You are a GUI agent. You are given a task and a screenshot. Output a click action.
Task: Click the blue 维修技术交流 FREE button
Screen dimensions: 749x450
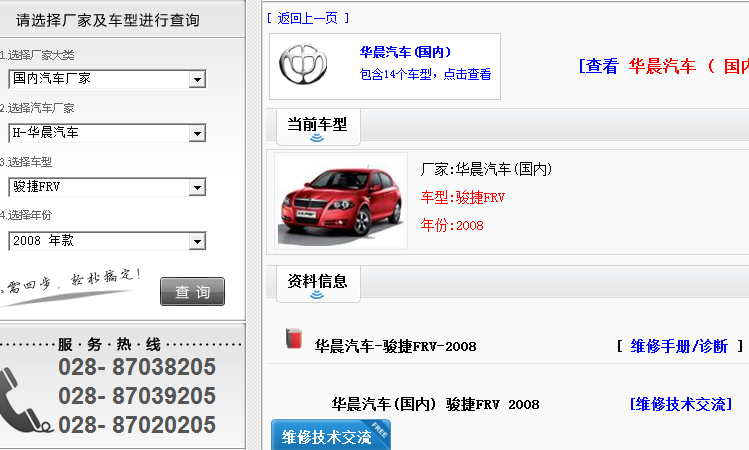[x=331, y=435]
